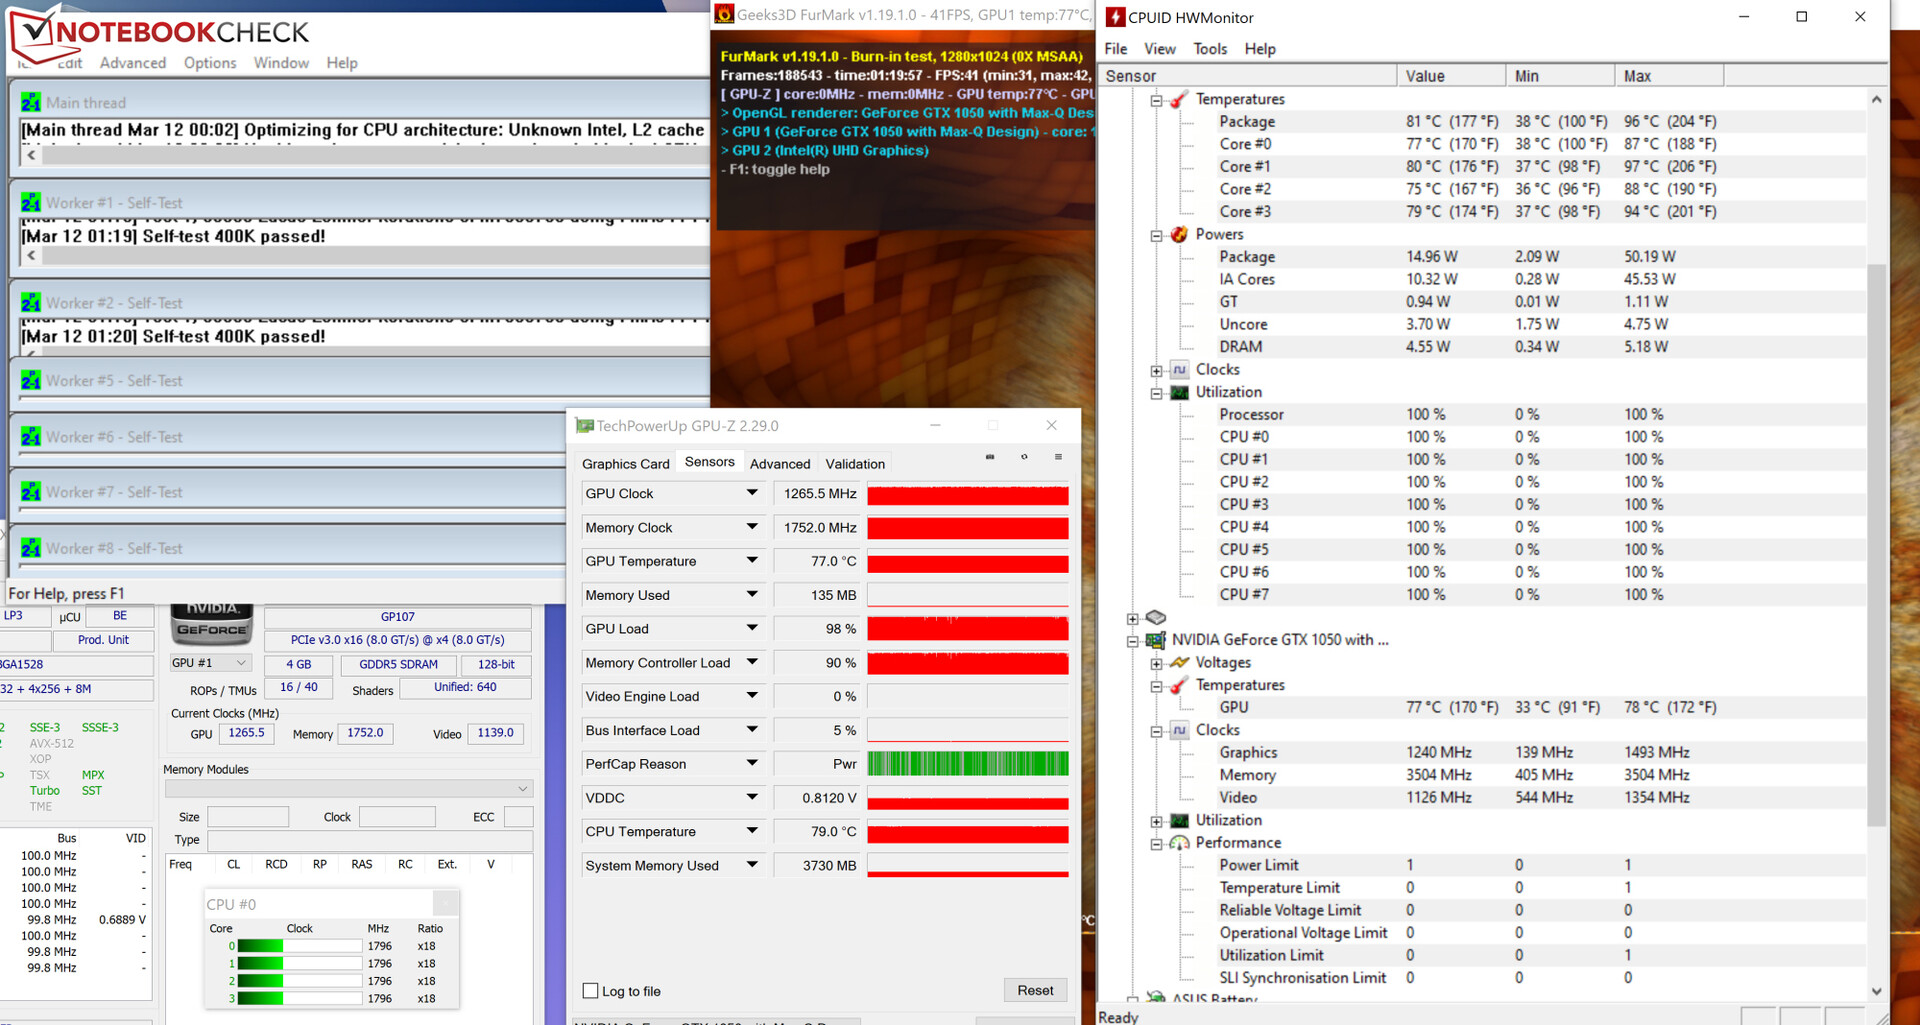The image size is (1920, 1025).
Task: Expand the GPU Utilization node under NVIDIA
Action: click(1156, 821)
